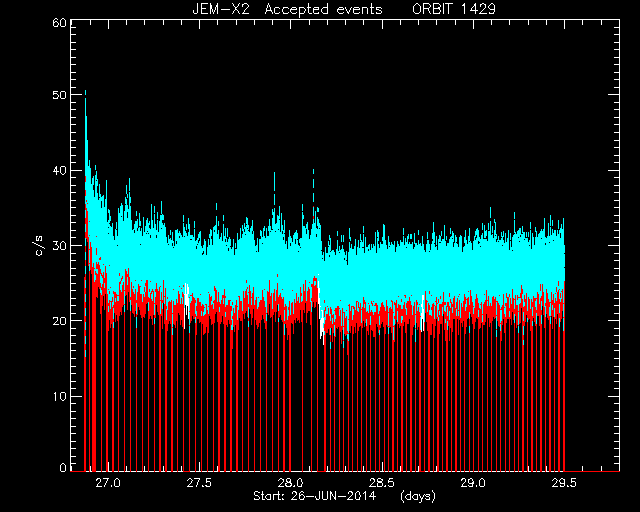Click the x-axis tick label 29.0
Screen dimensions: 640x512
[473, 483]
